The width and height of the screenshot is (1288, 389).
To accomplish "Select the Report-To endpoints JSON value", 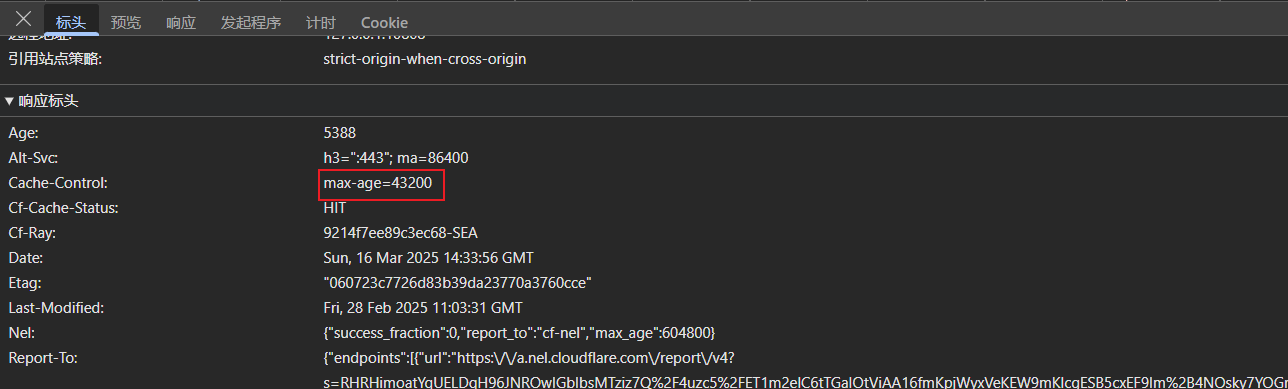I will click(805, 369).
